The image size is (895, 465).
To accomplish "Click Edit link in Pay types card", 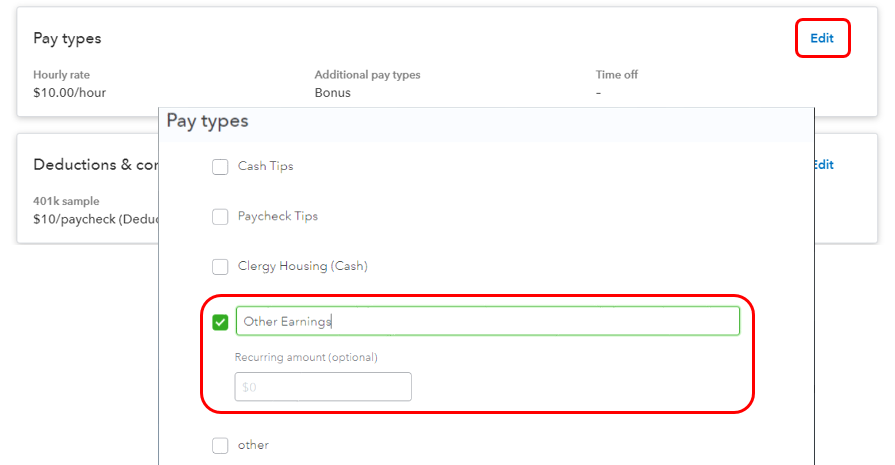I will click(822, 38).
